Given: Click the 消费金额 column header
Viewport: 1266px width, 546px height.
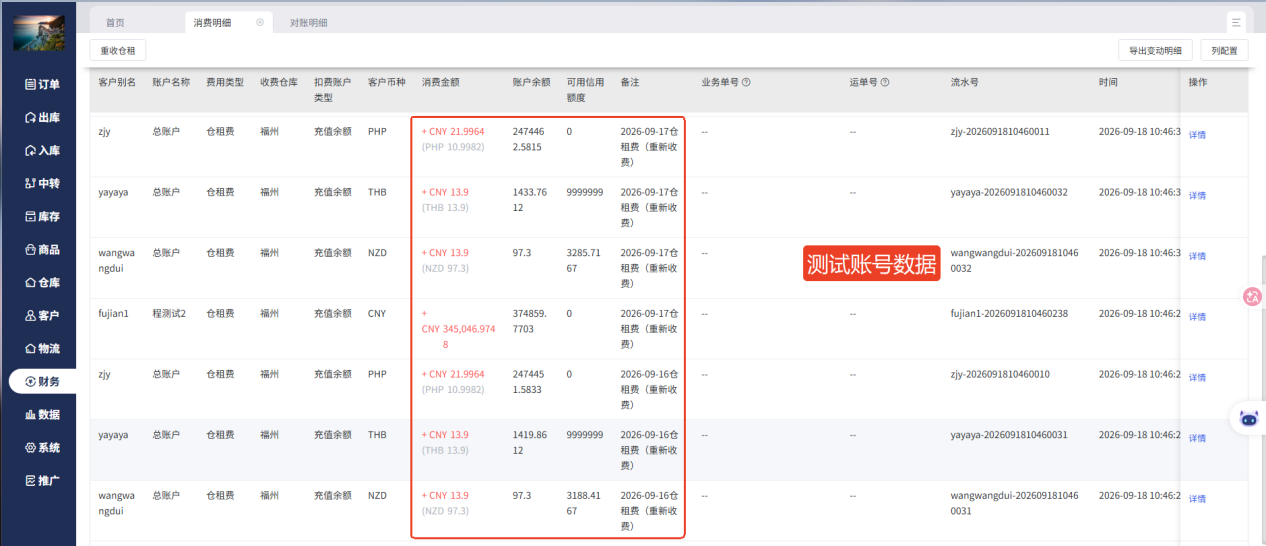Looking at the screenshot, I should (441, 82).
